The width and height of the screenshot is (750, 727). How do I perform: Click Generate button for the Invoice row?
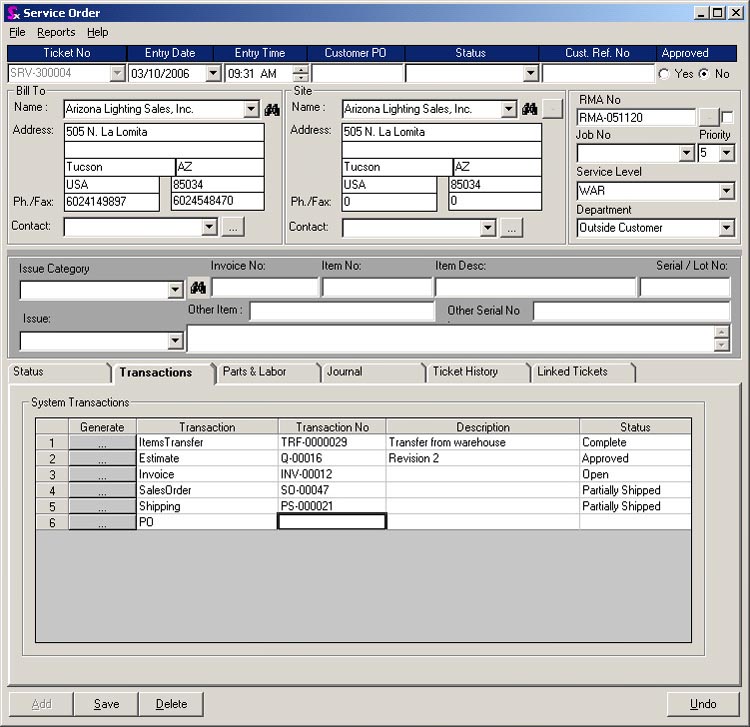click(102, 475)
